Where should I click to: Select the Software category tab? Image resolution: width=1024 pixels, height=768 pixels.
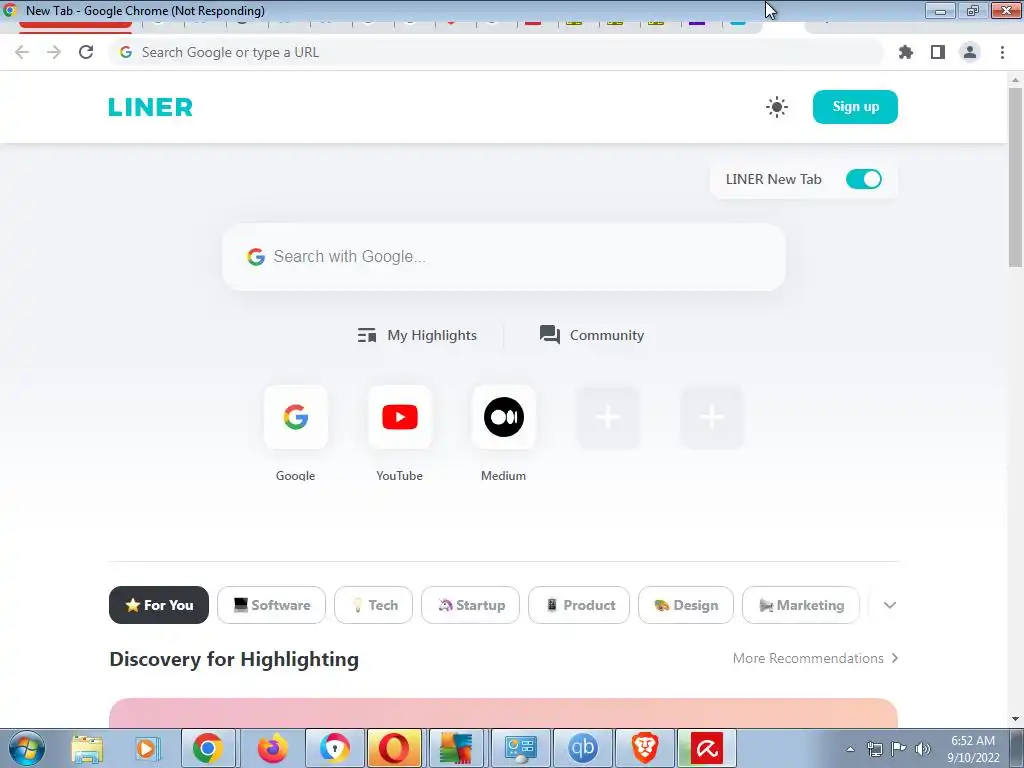tap(271, 605)
